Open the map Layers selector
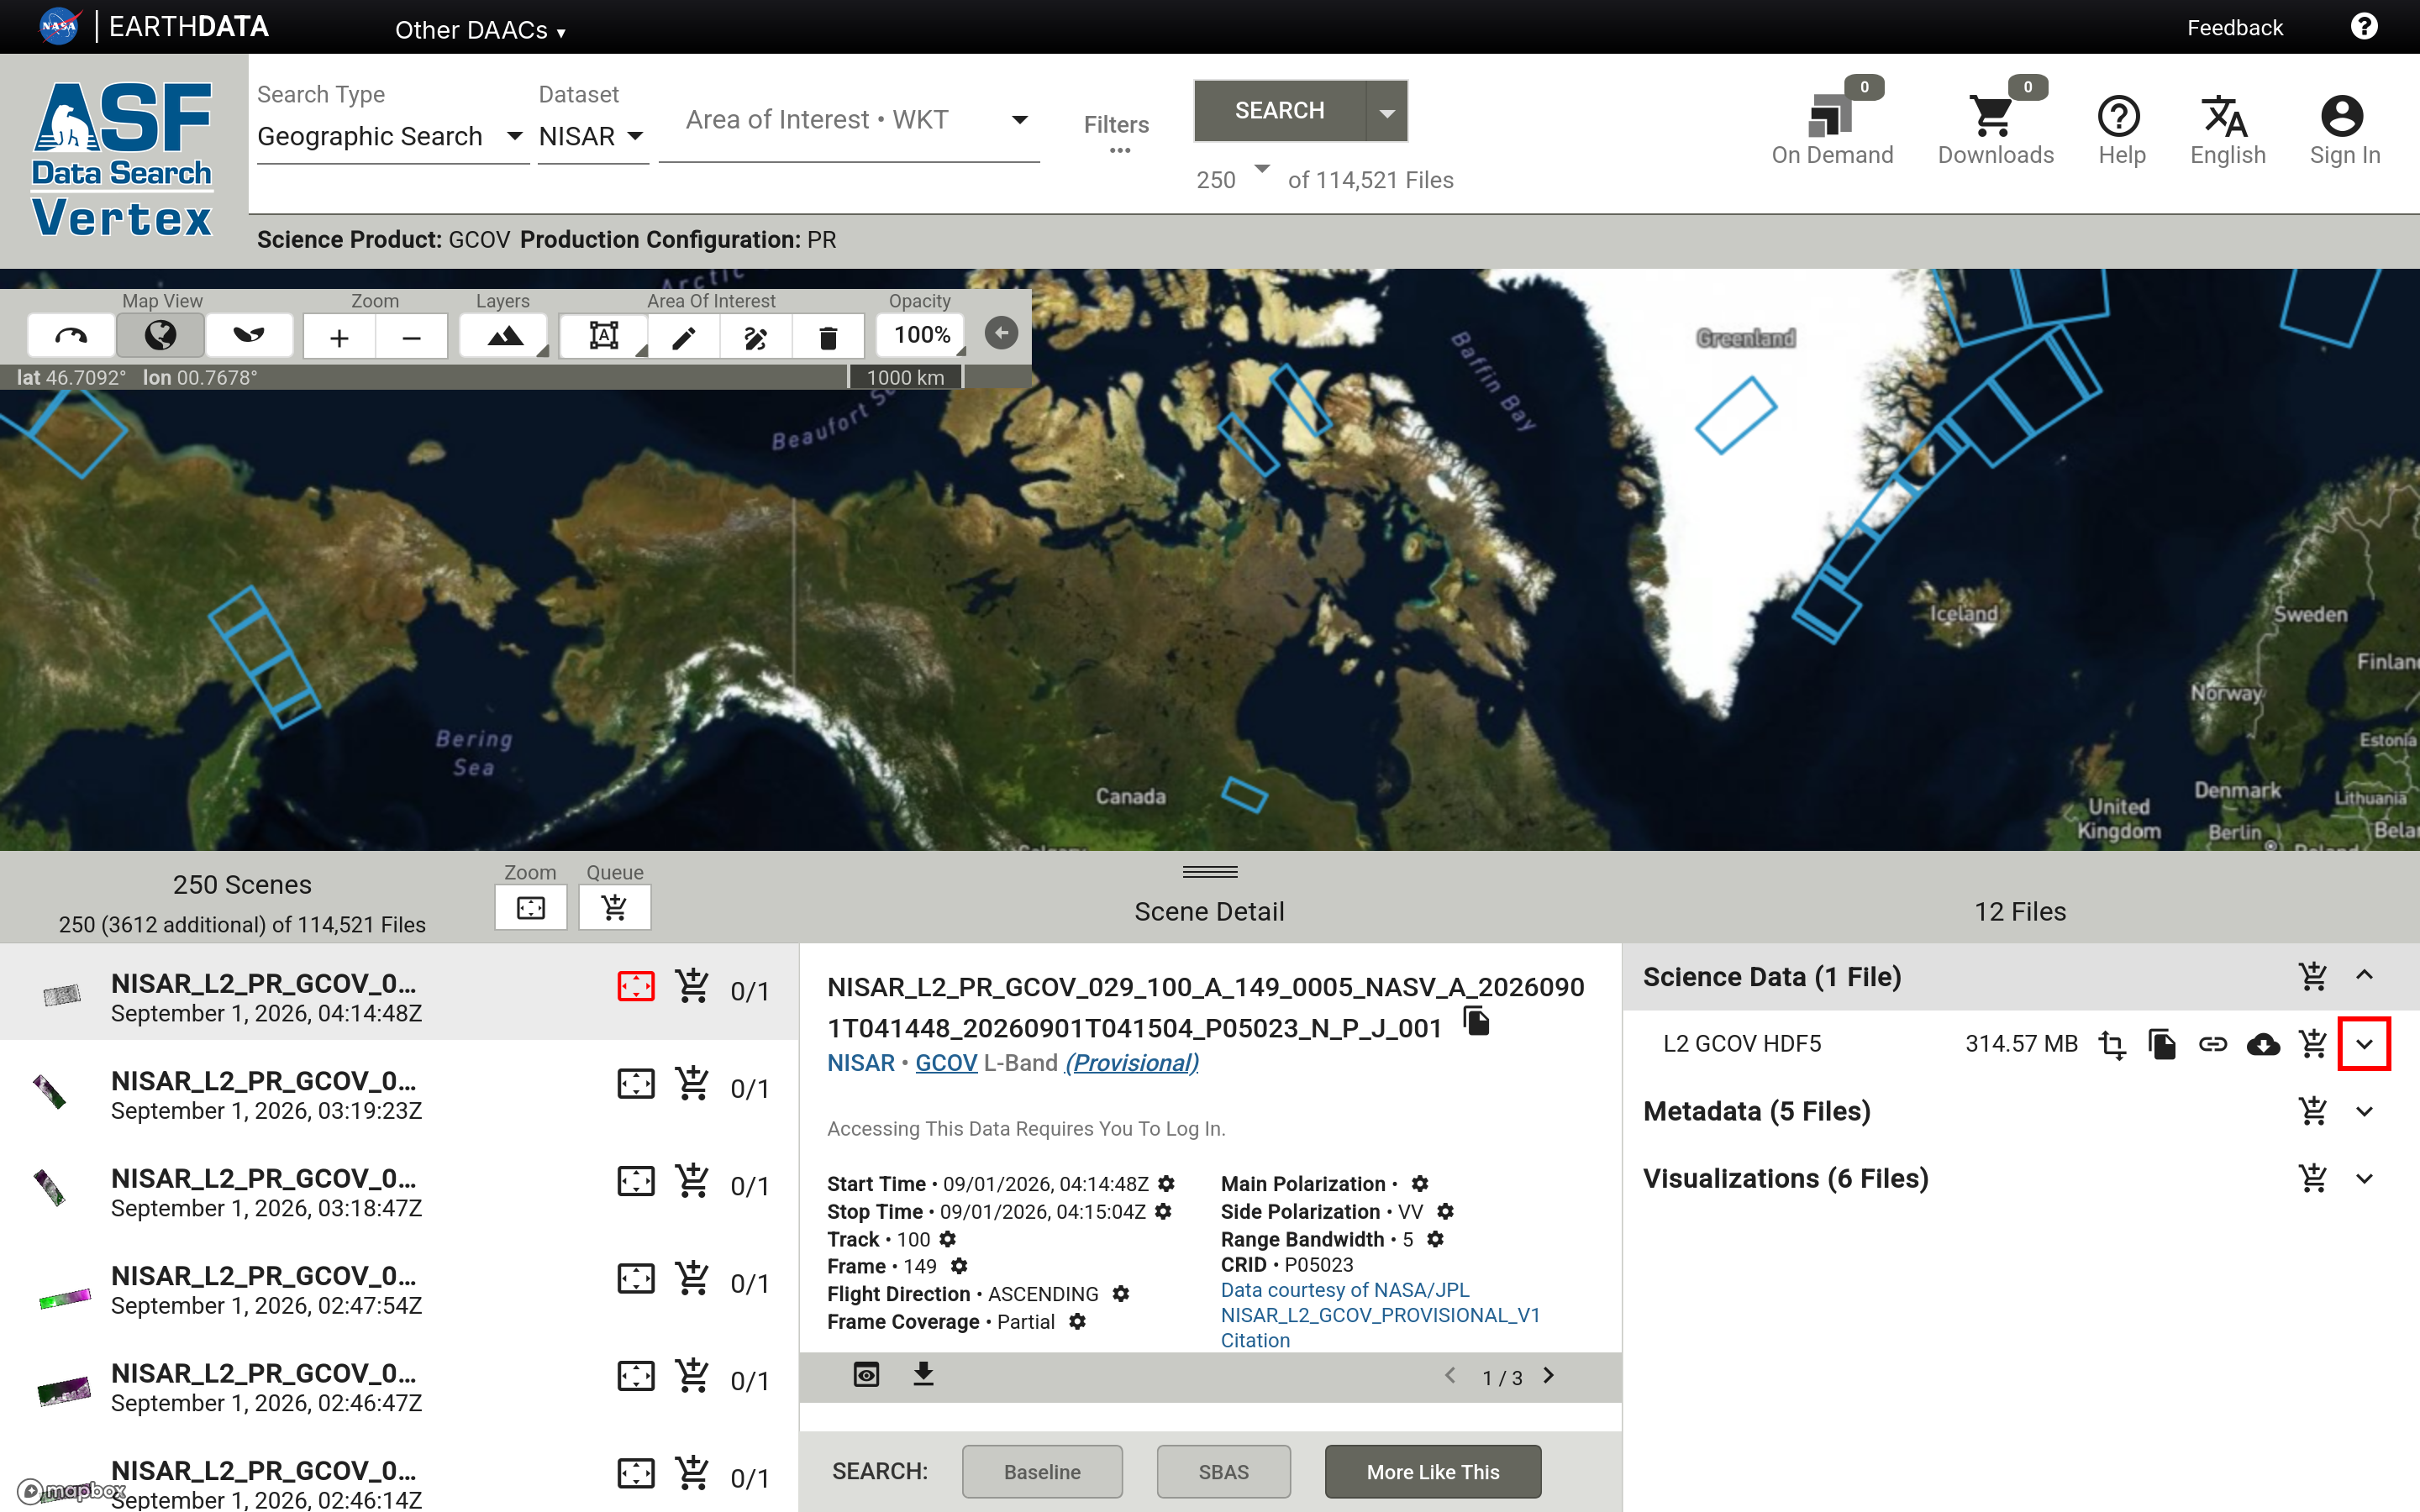 504,337
